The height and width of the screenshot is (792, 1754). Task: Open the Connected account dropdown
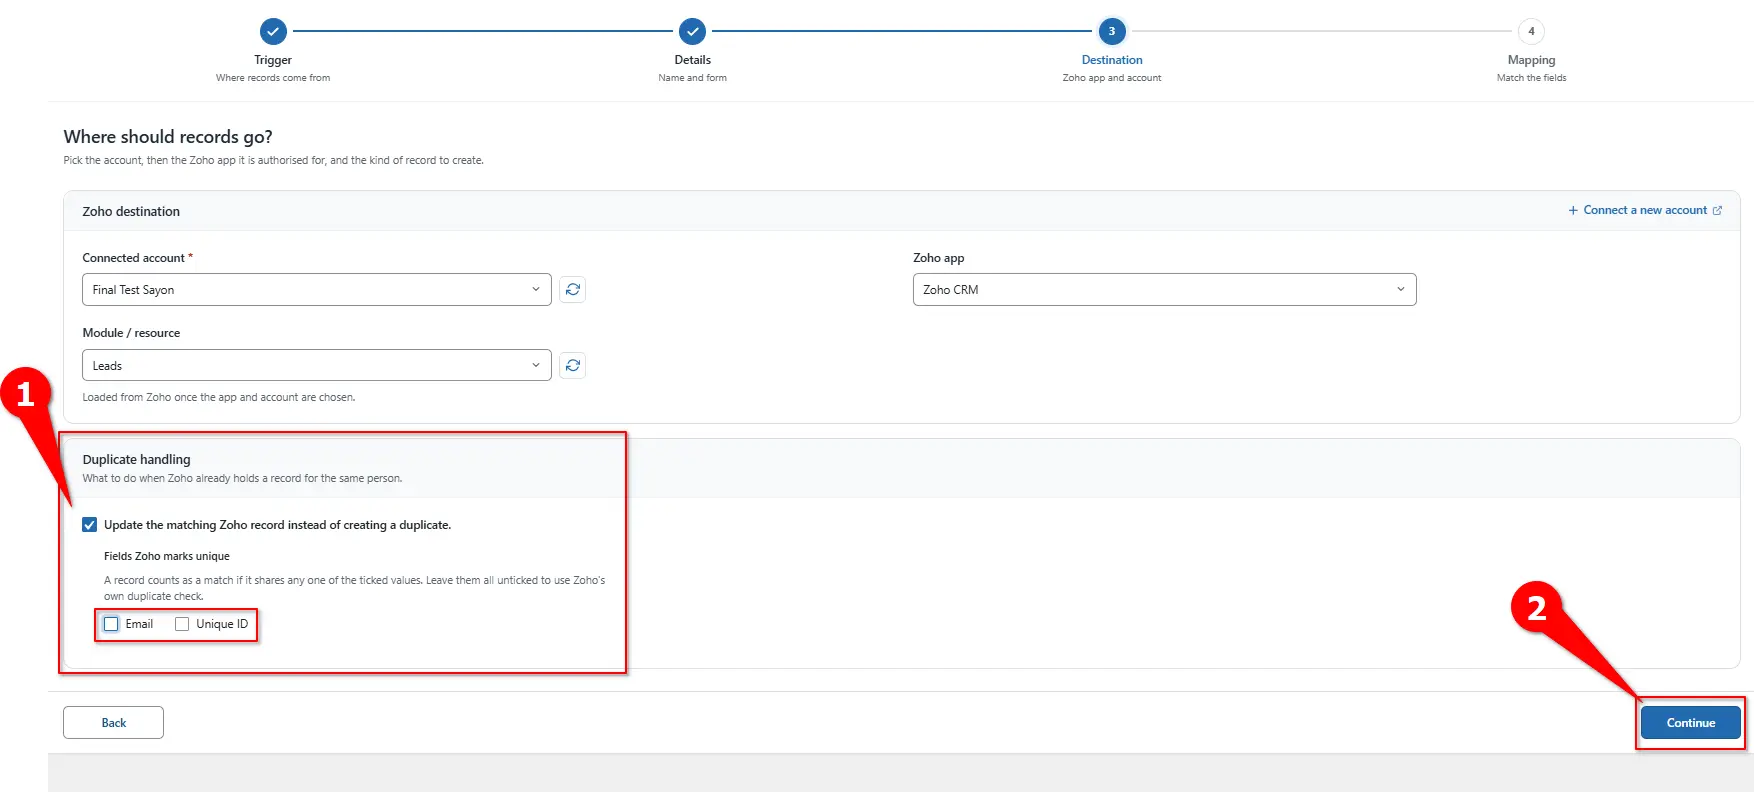point(316,290)
